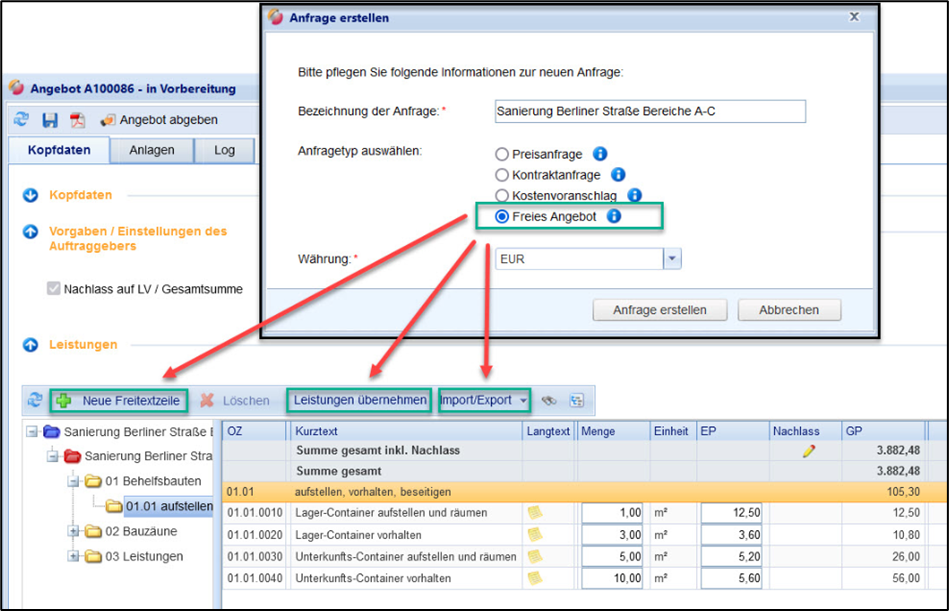Switch to the Anlagen tab
Screen dimensions: 949x611
[151, 150]
